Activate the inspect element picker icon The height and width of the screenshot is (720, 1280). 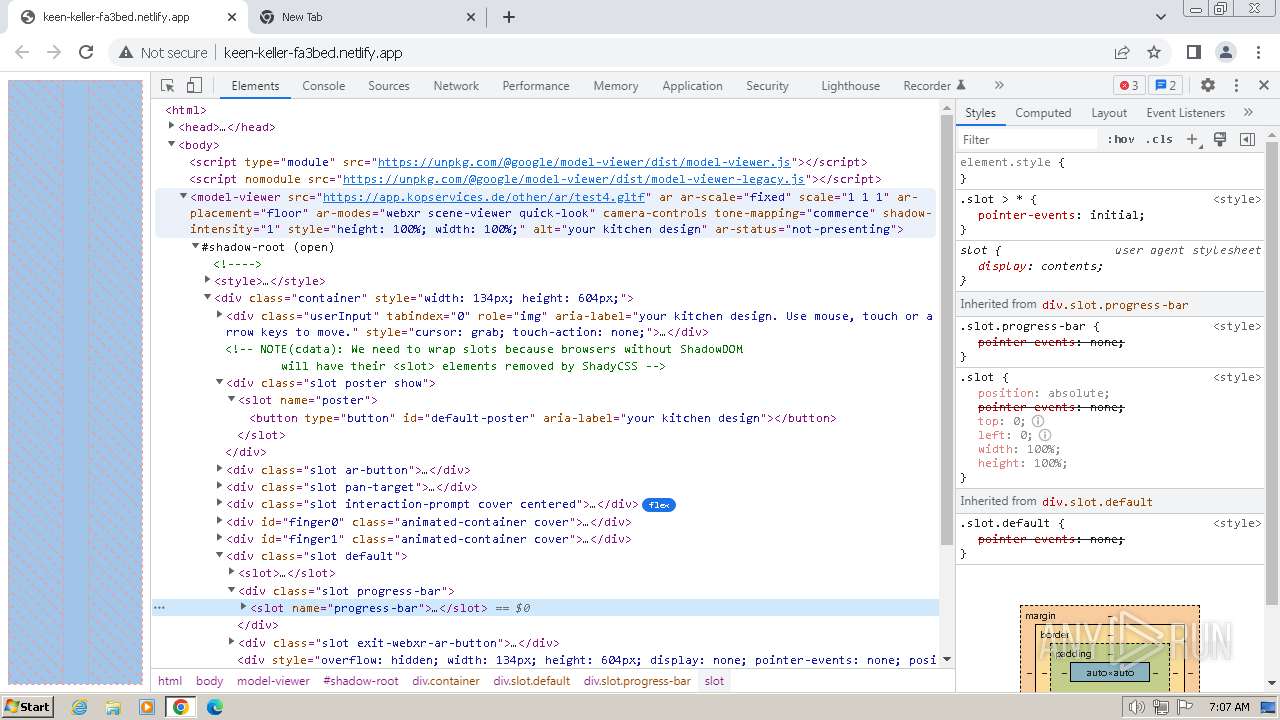[168, 86]
